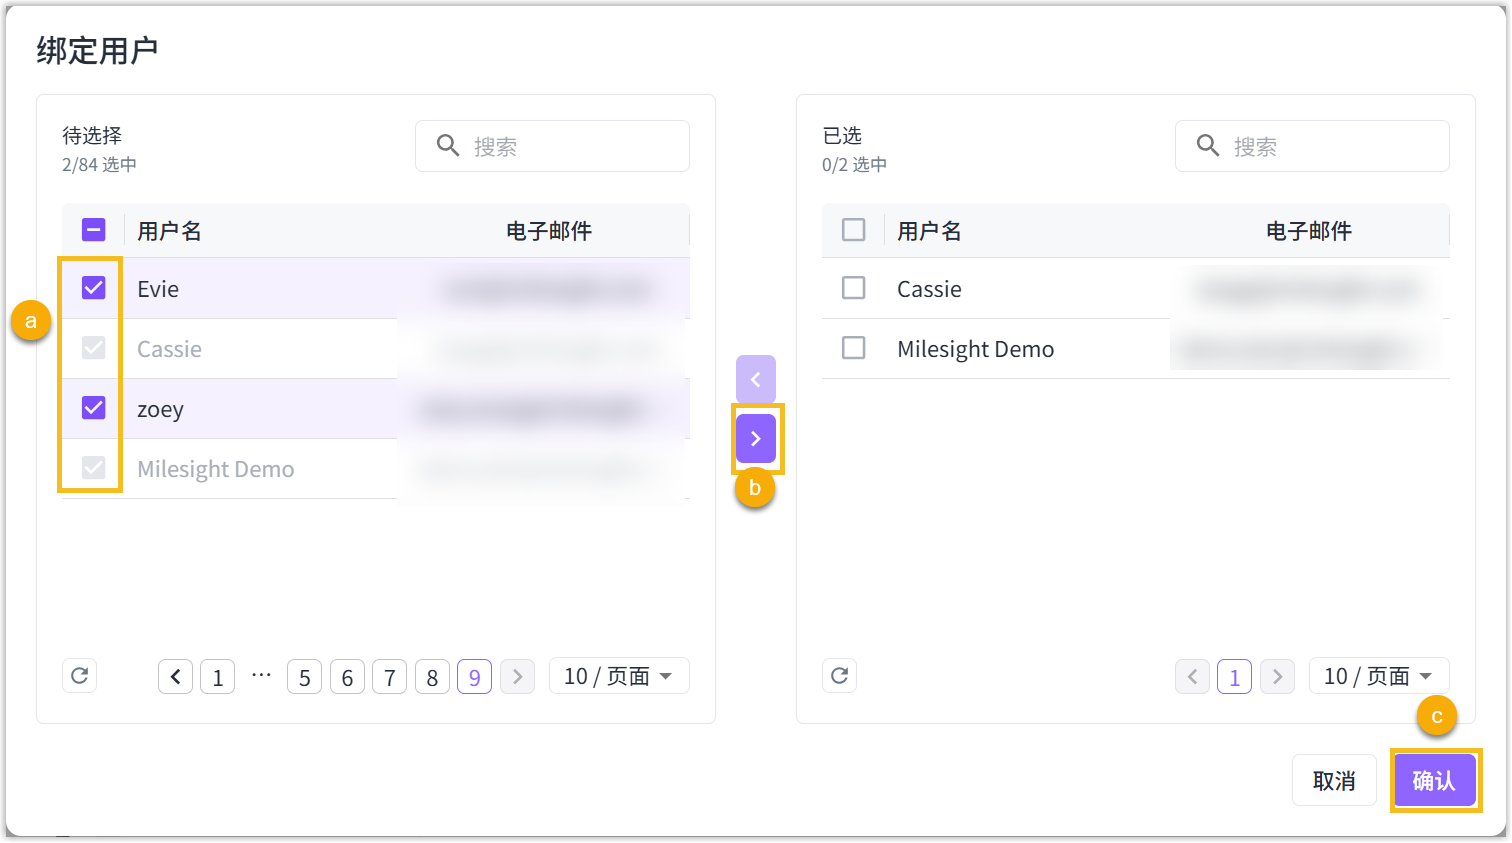The image size is (1512, 843).
Task: Go to page 5 in 待选择 list
Action: [304, 677]
